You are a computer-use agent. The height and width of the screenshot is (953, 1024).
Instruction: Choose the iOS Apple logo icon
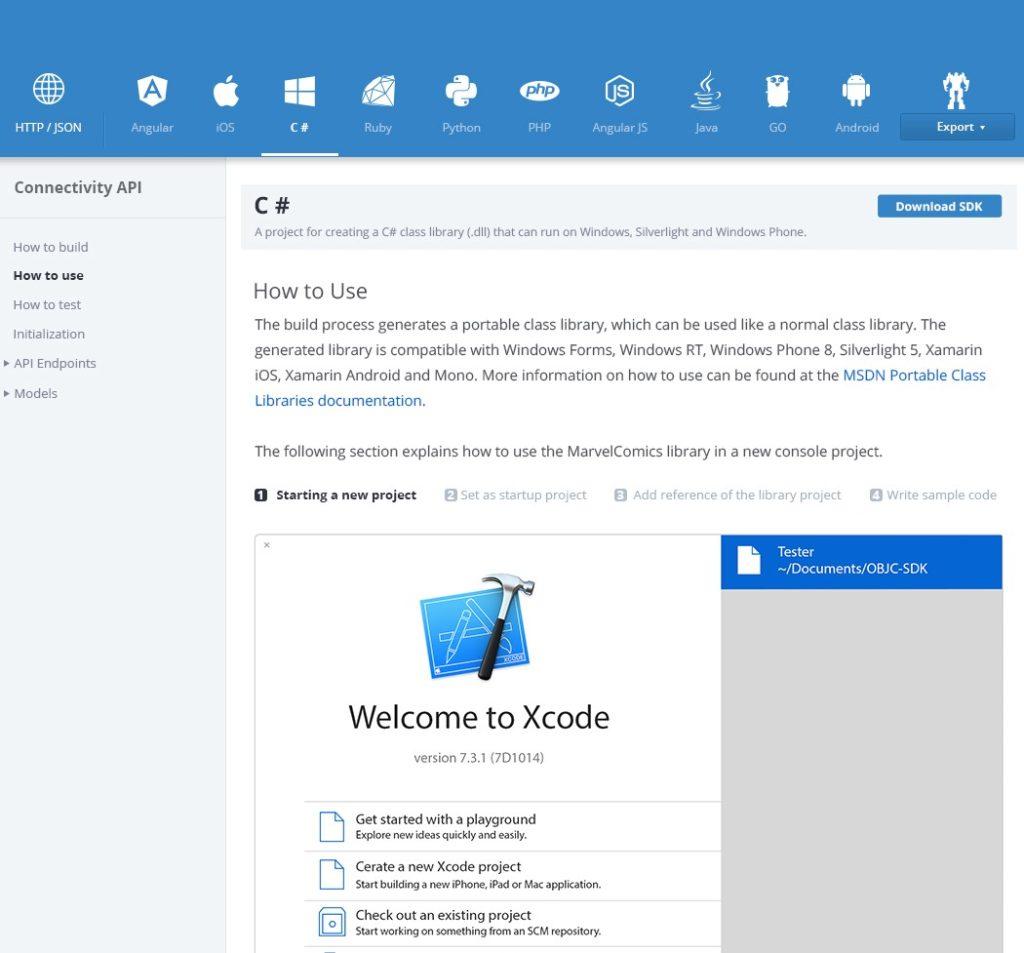pyautogui.click(x=226, y=90)
